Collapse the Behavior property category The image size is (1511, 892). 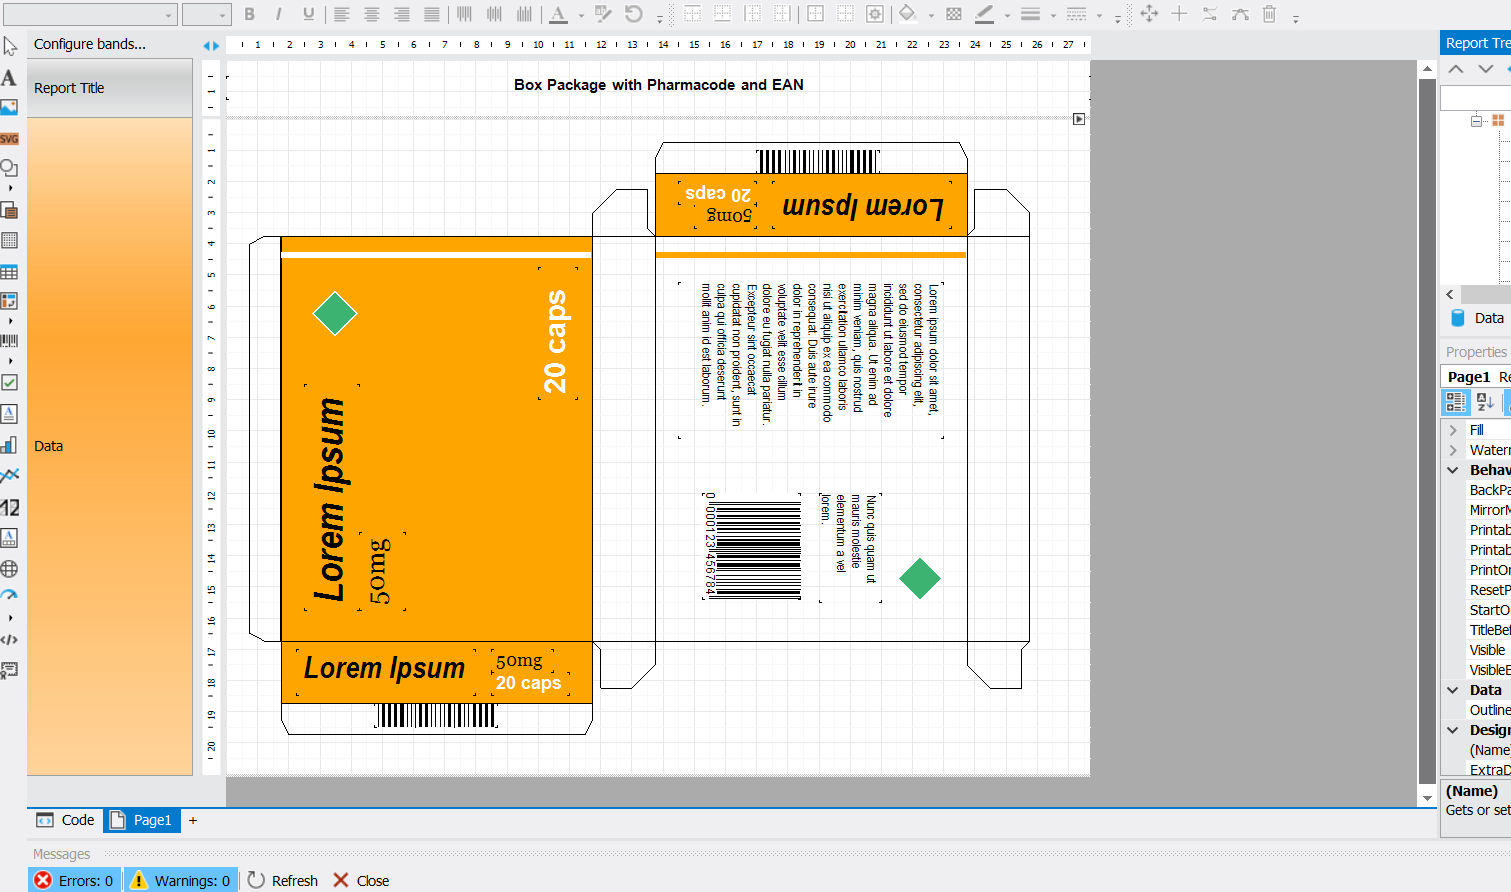coord(1453,470)
